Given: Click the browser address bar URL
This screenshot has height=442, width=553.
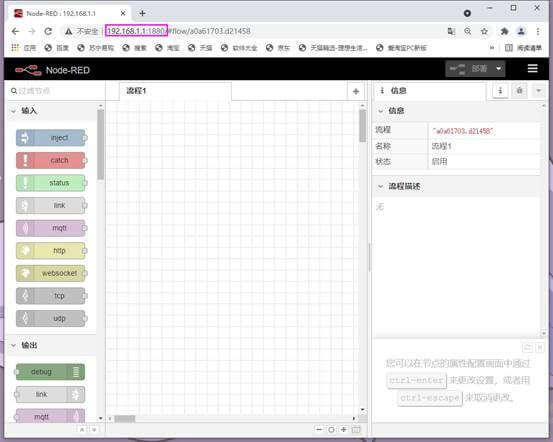Looking at the screenshot, I should click(x=178, y=31).
